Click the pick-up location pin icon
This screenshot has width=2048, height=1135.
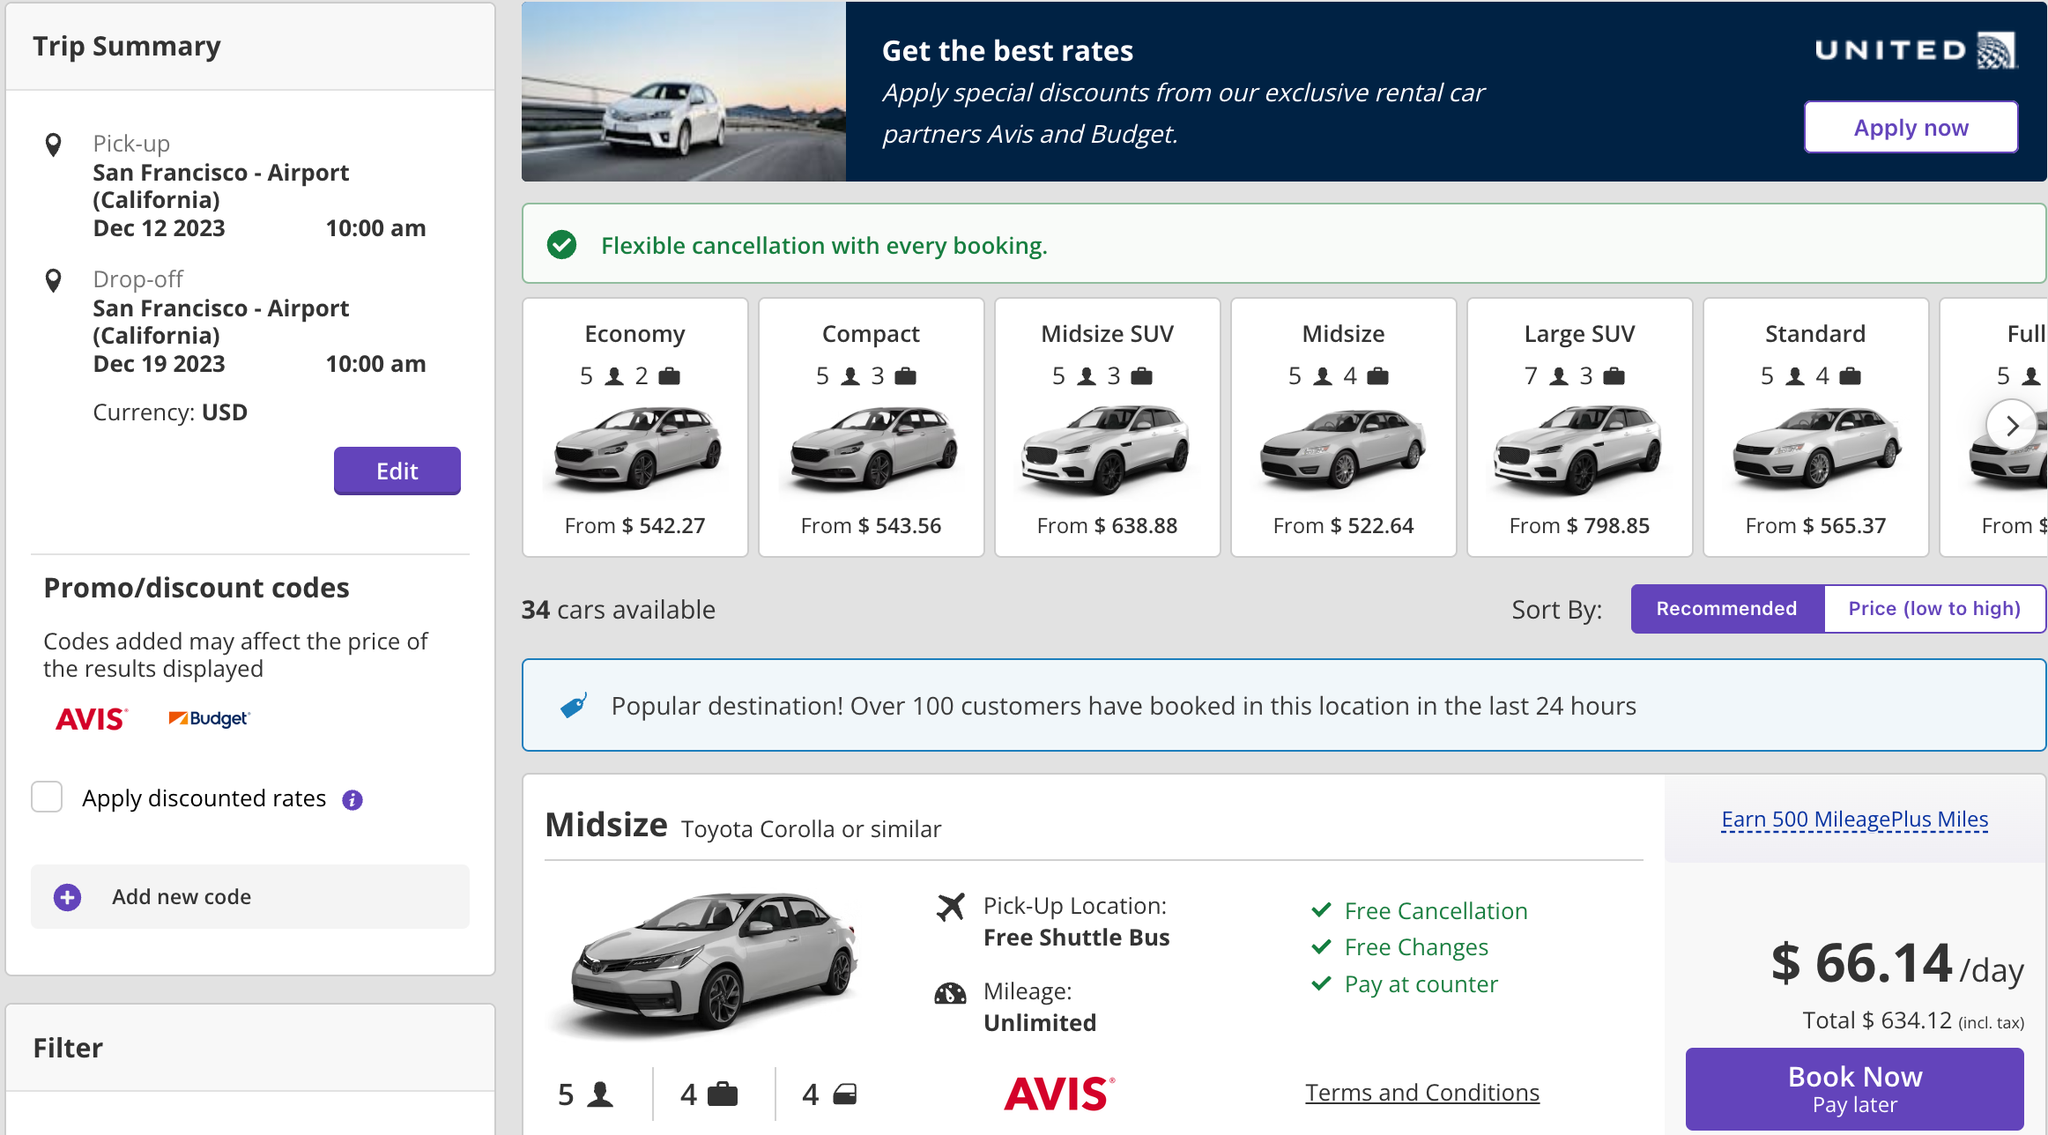52,144
